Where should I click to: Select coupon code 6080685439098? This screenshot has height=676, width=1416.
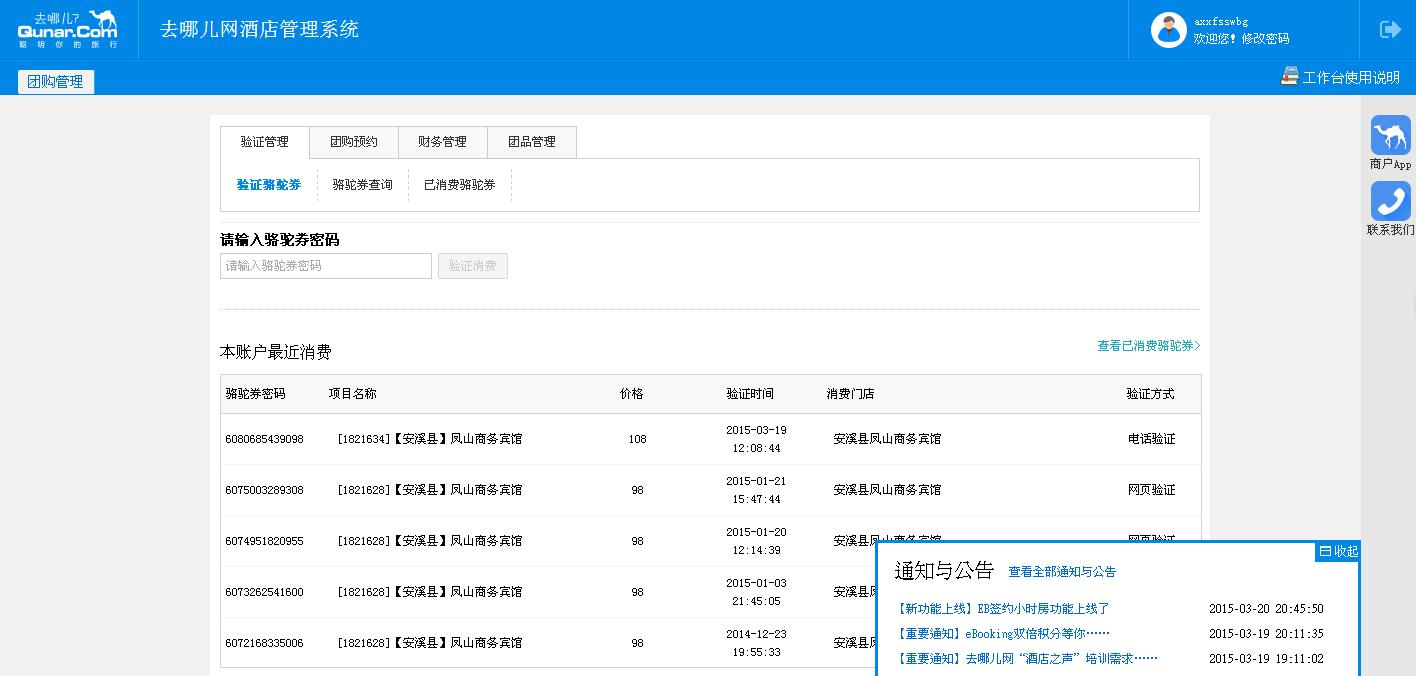265,439
